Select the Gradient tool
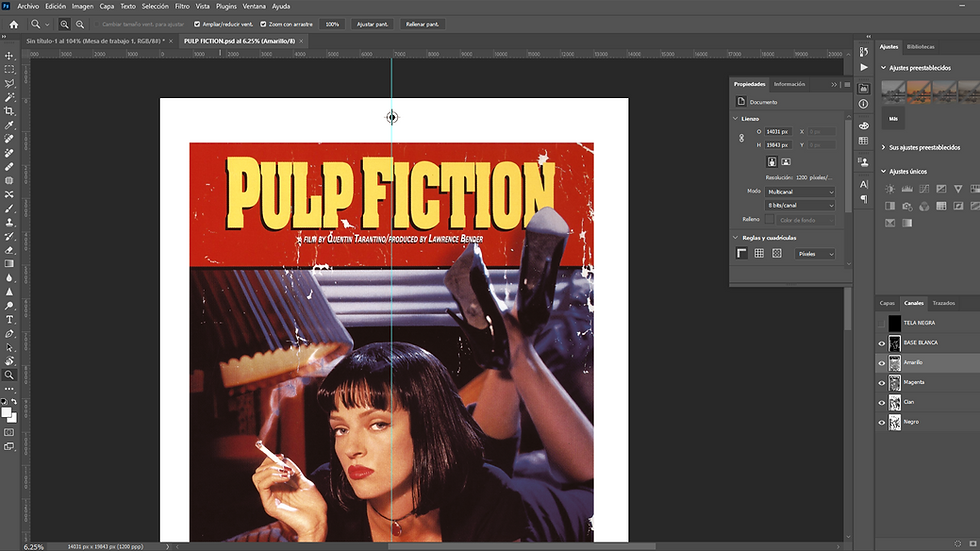Image resolution: width=980 pixels, height=551 pixels. tap(9, 264)
